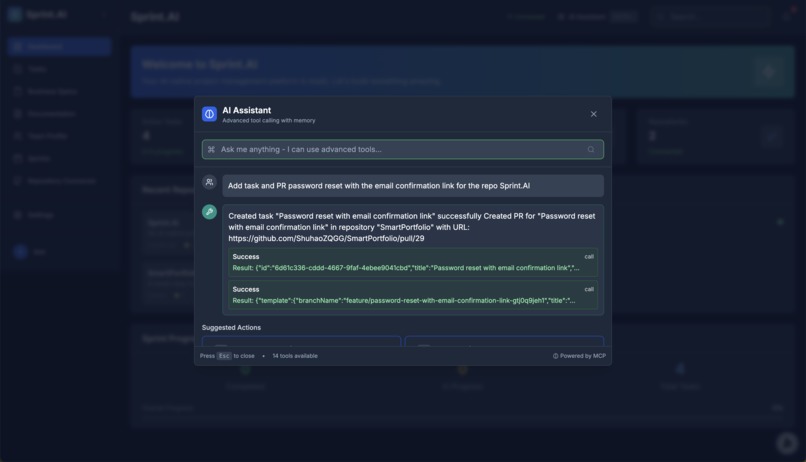This screenshot has height=462, width=806.
Task: Click the 'Advanced tool calling with memory' subtitle
Action: pyautogui.click(x=269, y=121)
